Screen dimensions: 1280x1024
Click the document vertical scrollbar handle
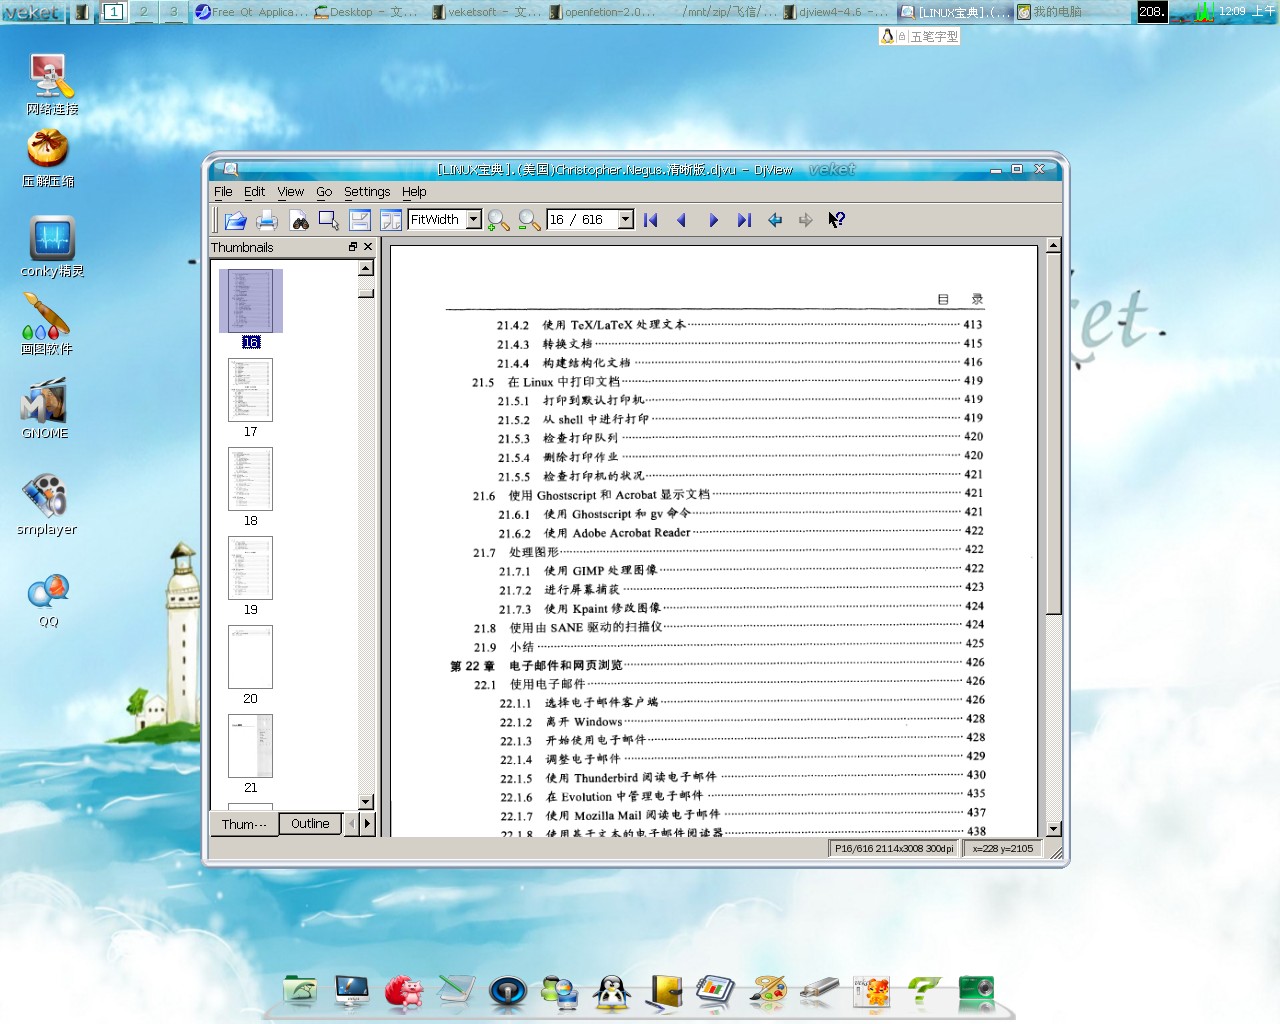click(1053, 434)
